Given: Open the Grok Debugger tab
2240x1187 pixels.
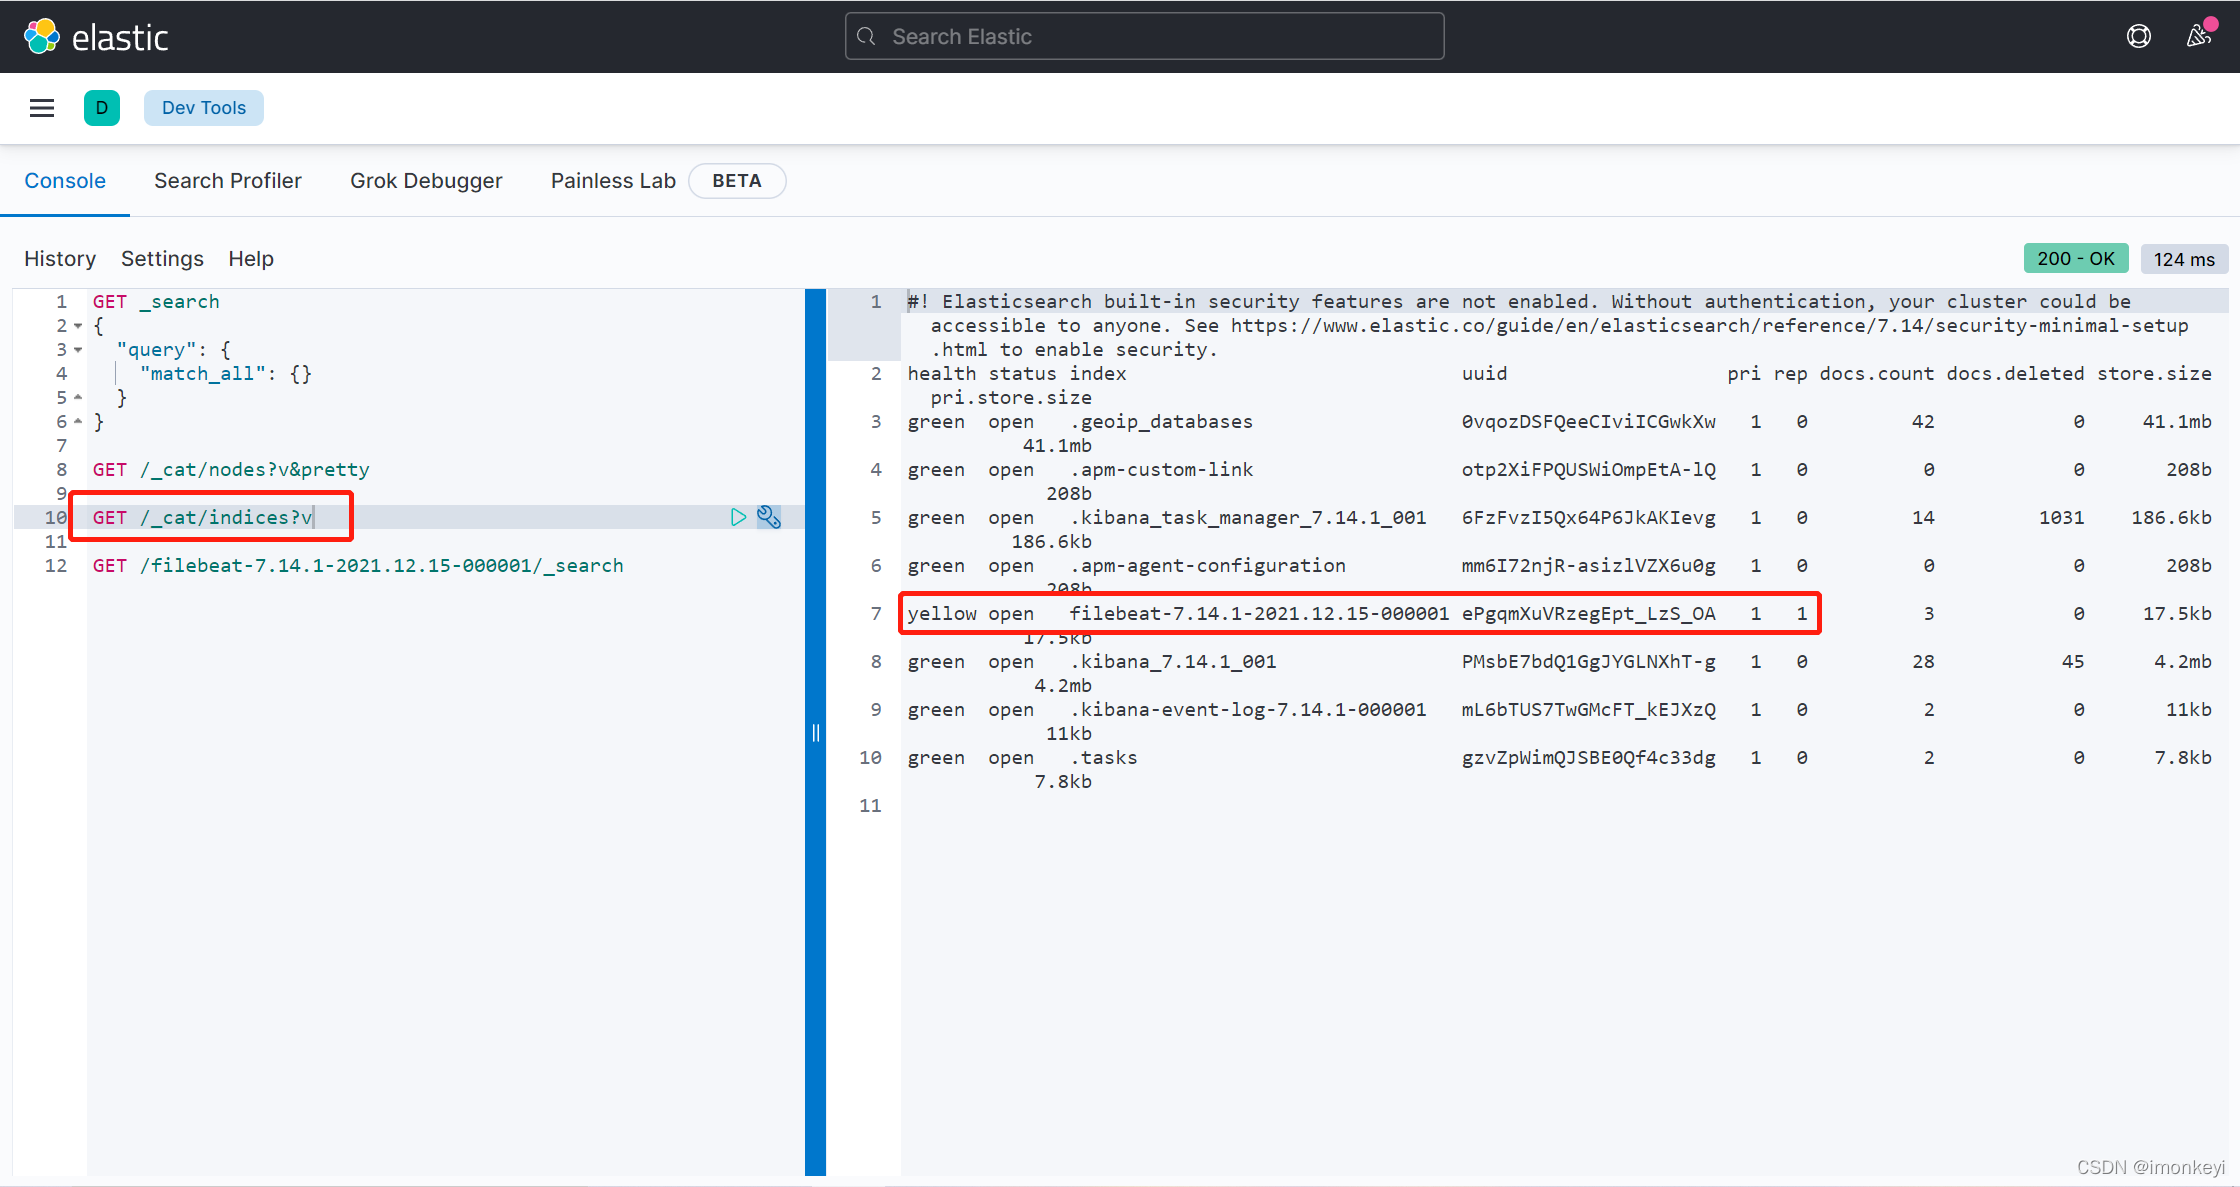Looking at the screenshot, I should tap(426, 181).
